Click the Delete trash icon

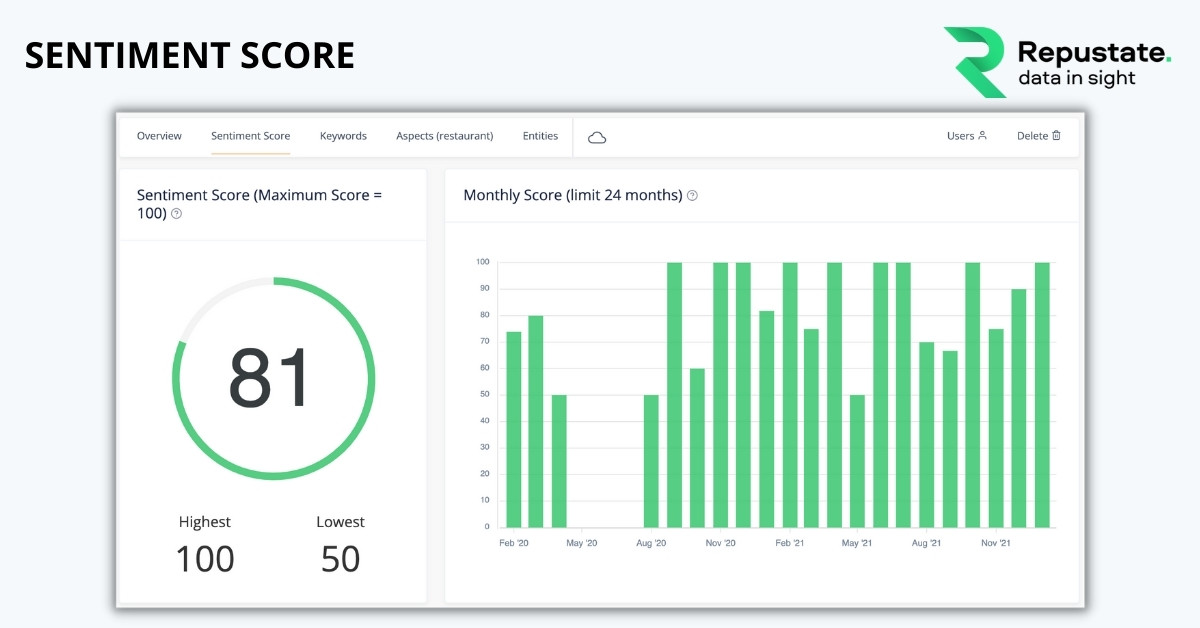point(1058,135)
